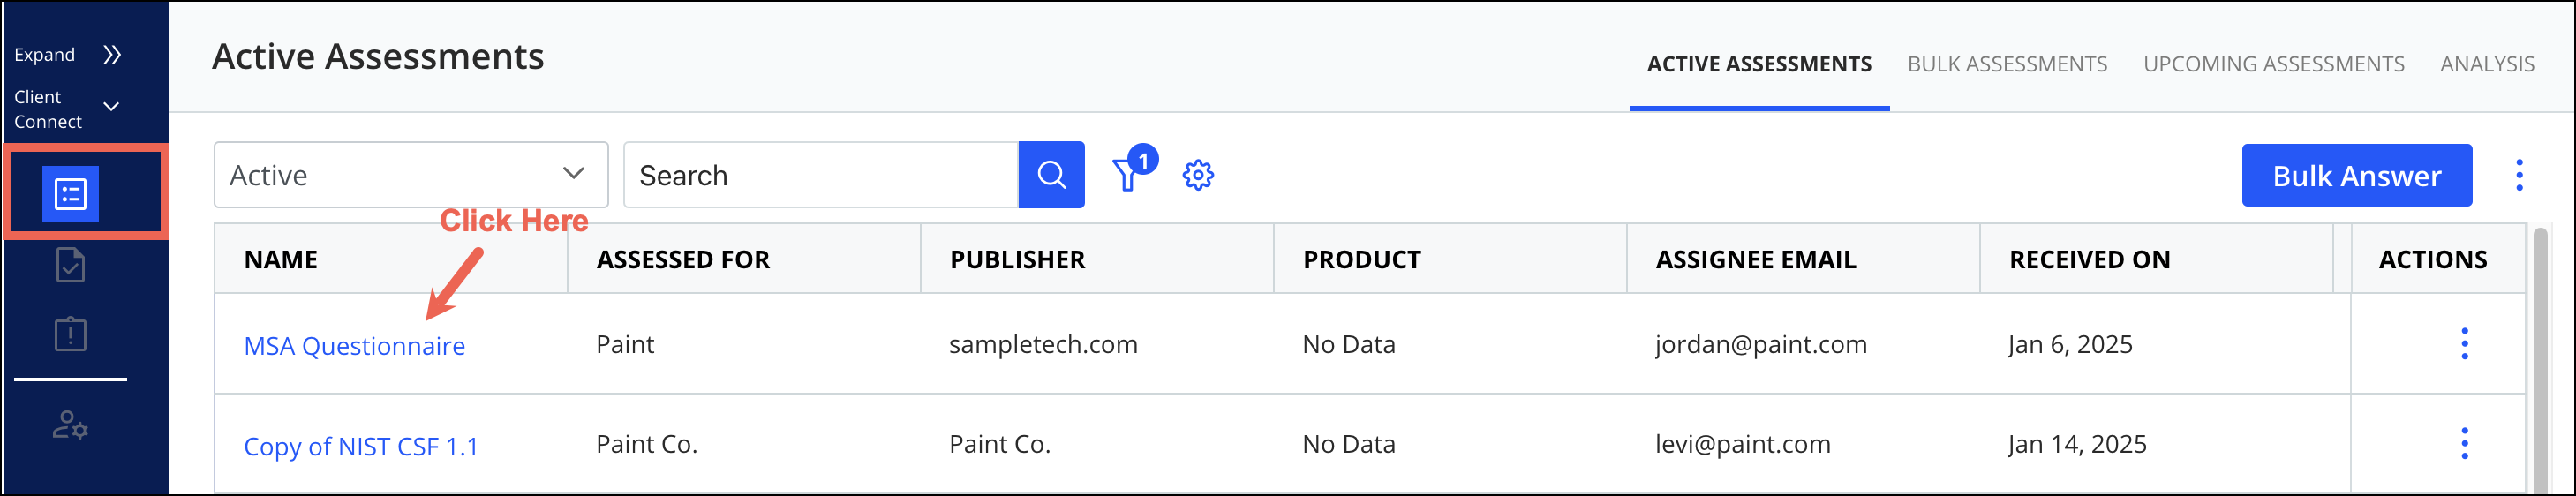Open the table settings gear icon

point(1197,175)
